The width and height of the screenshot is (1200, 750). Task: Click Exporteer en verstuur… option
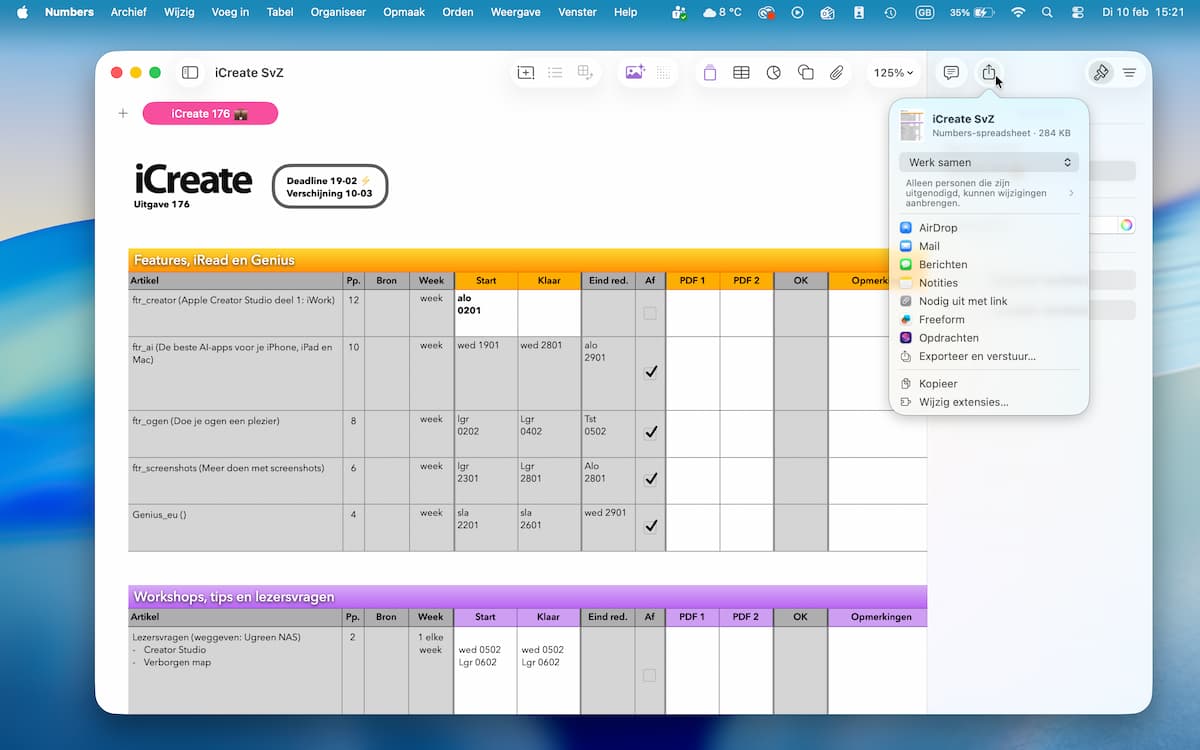coord(976,356)
